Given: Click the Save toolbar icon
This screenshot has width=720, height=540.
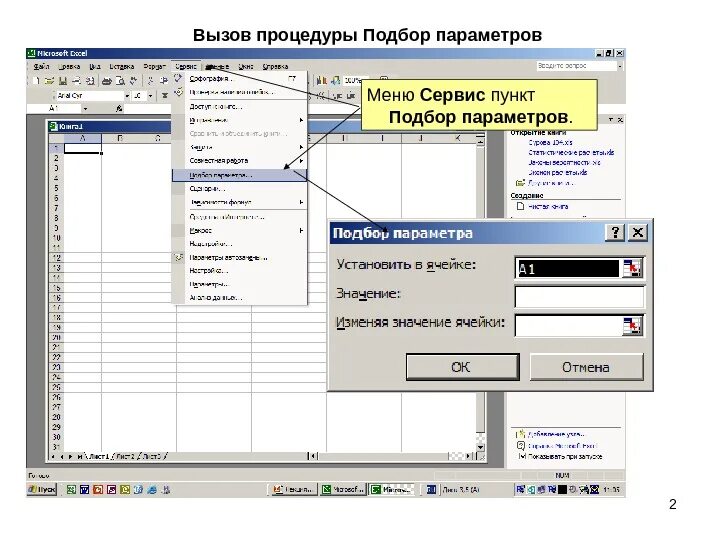Looking at the screenshot, I should 63,81.
